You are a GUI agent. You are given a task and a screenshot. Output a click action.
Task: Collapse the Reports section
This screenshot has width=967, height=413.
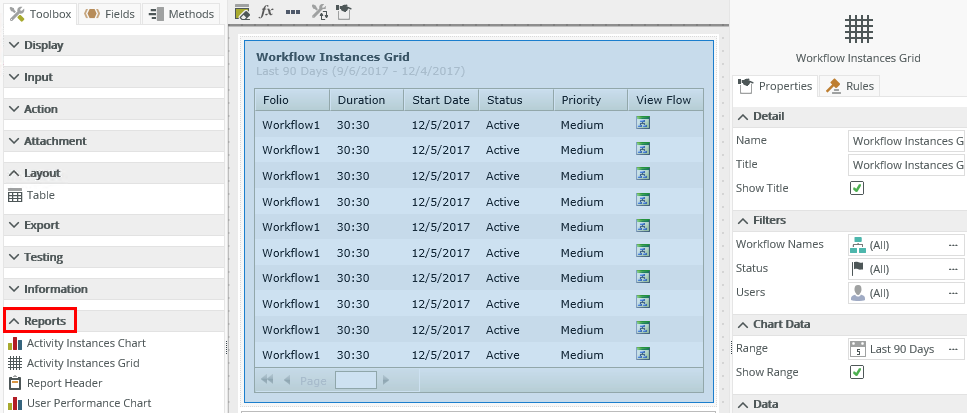point(40,321)
